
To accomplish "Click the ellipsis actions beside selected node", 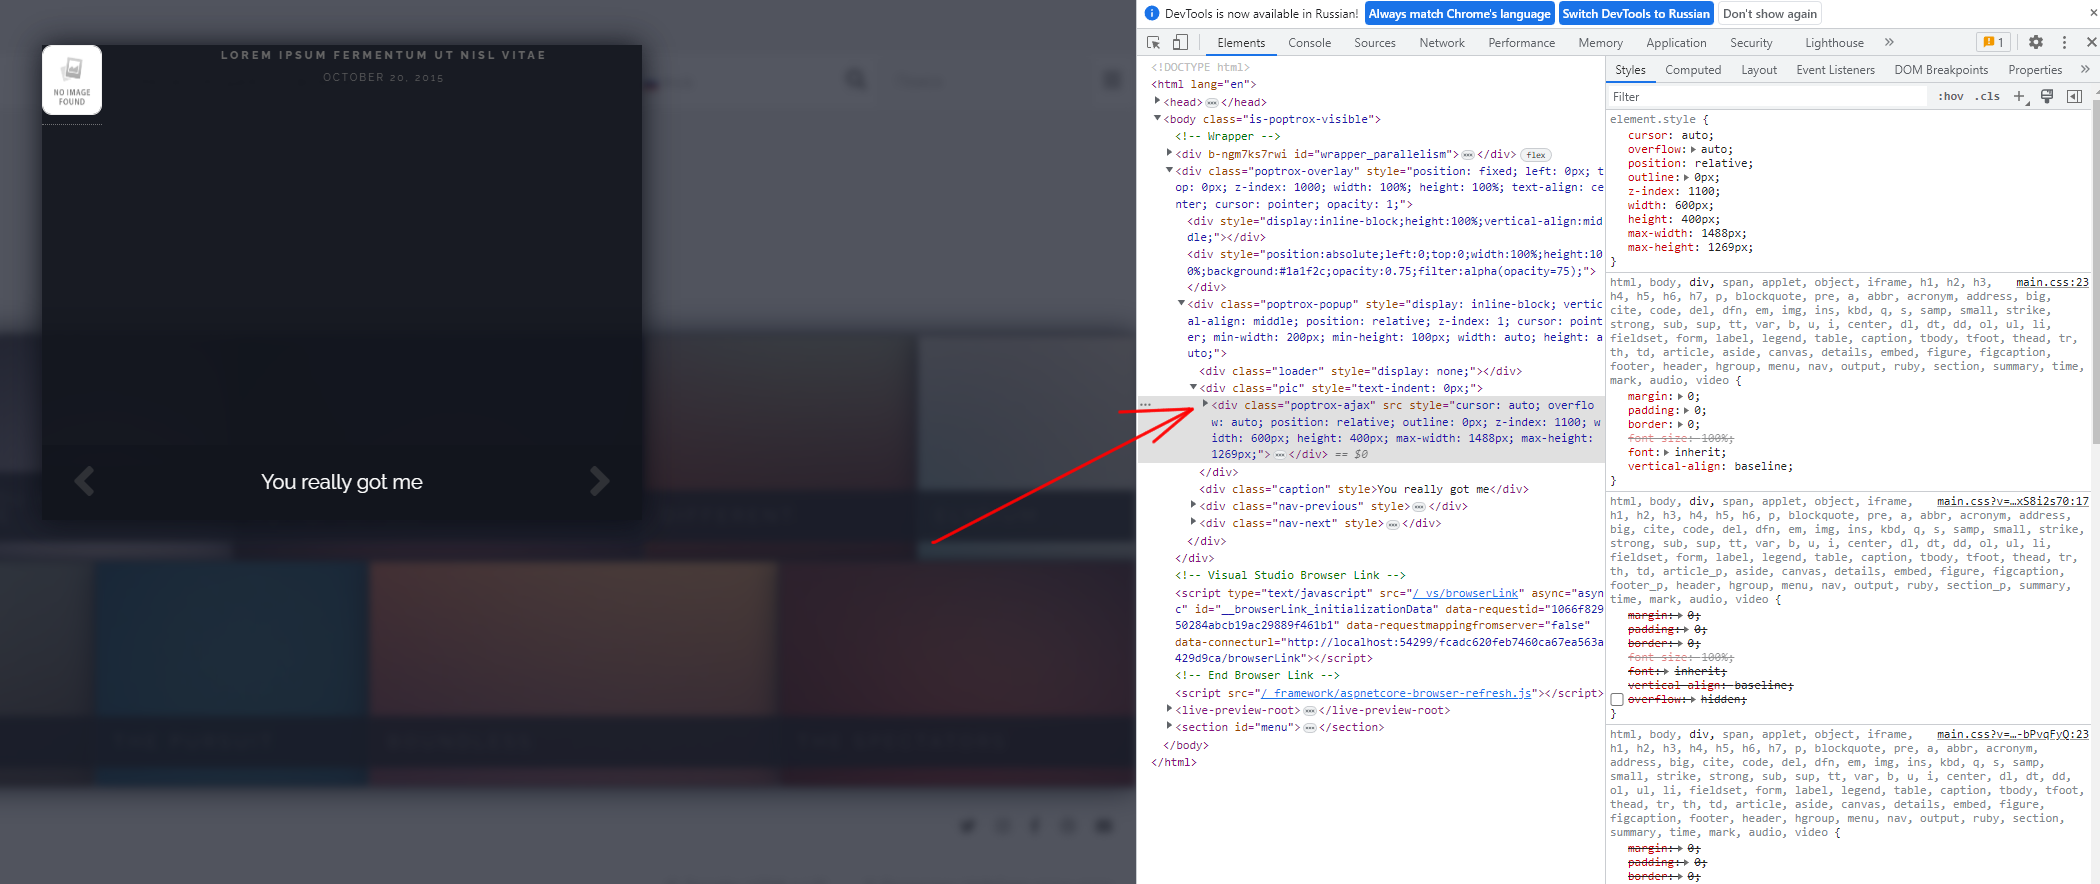I will (1146, 405).
